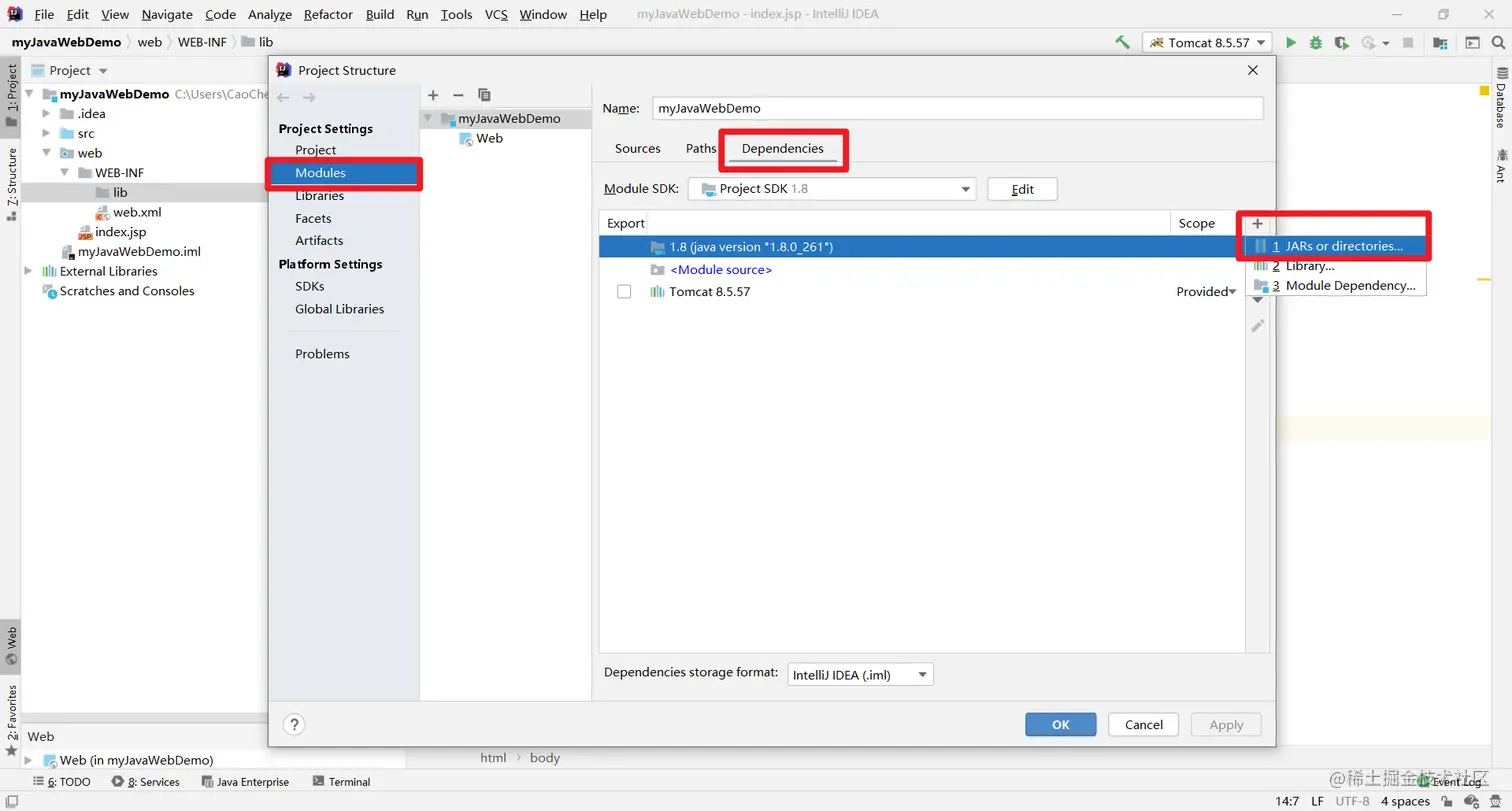Open the Java Enterprise tool window
The width and height of the screenshot is (1512, 811).
[245, 782]
